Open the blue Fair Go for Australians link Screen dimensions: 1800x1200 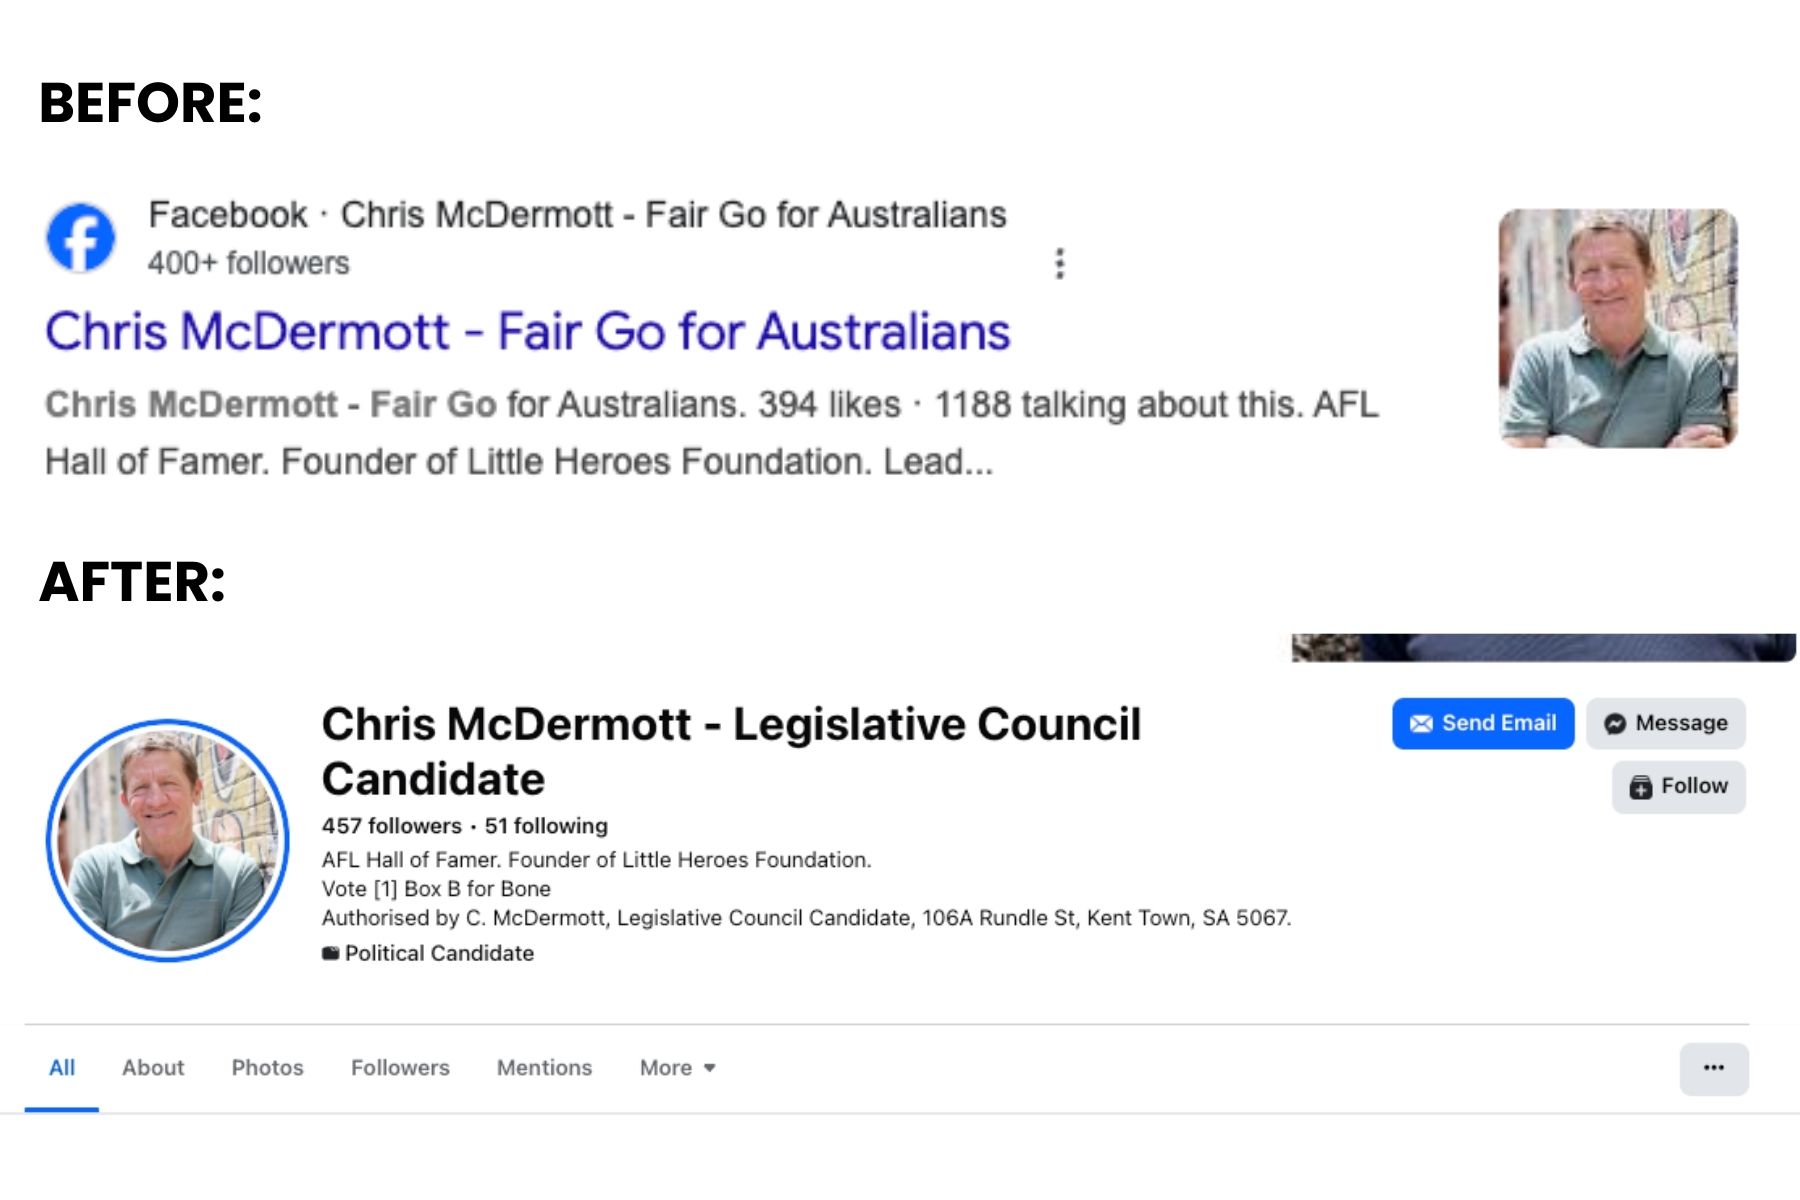[x=527, y=332]
